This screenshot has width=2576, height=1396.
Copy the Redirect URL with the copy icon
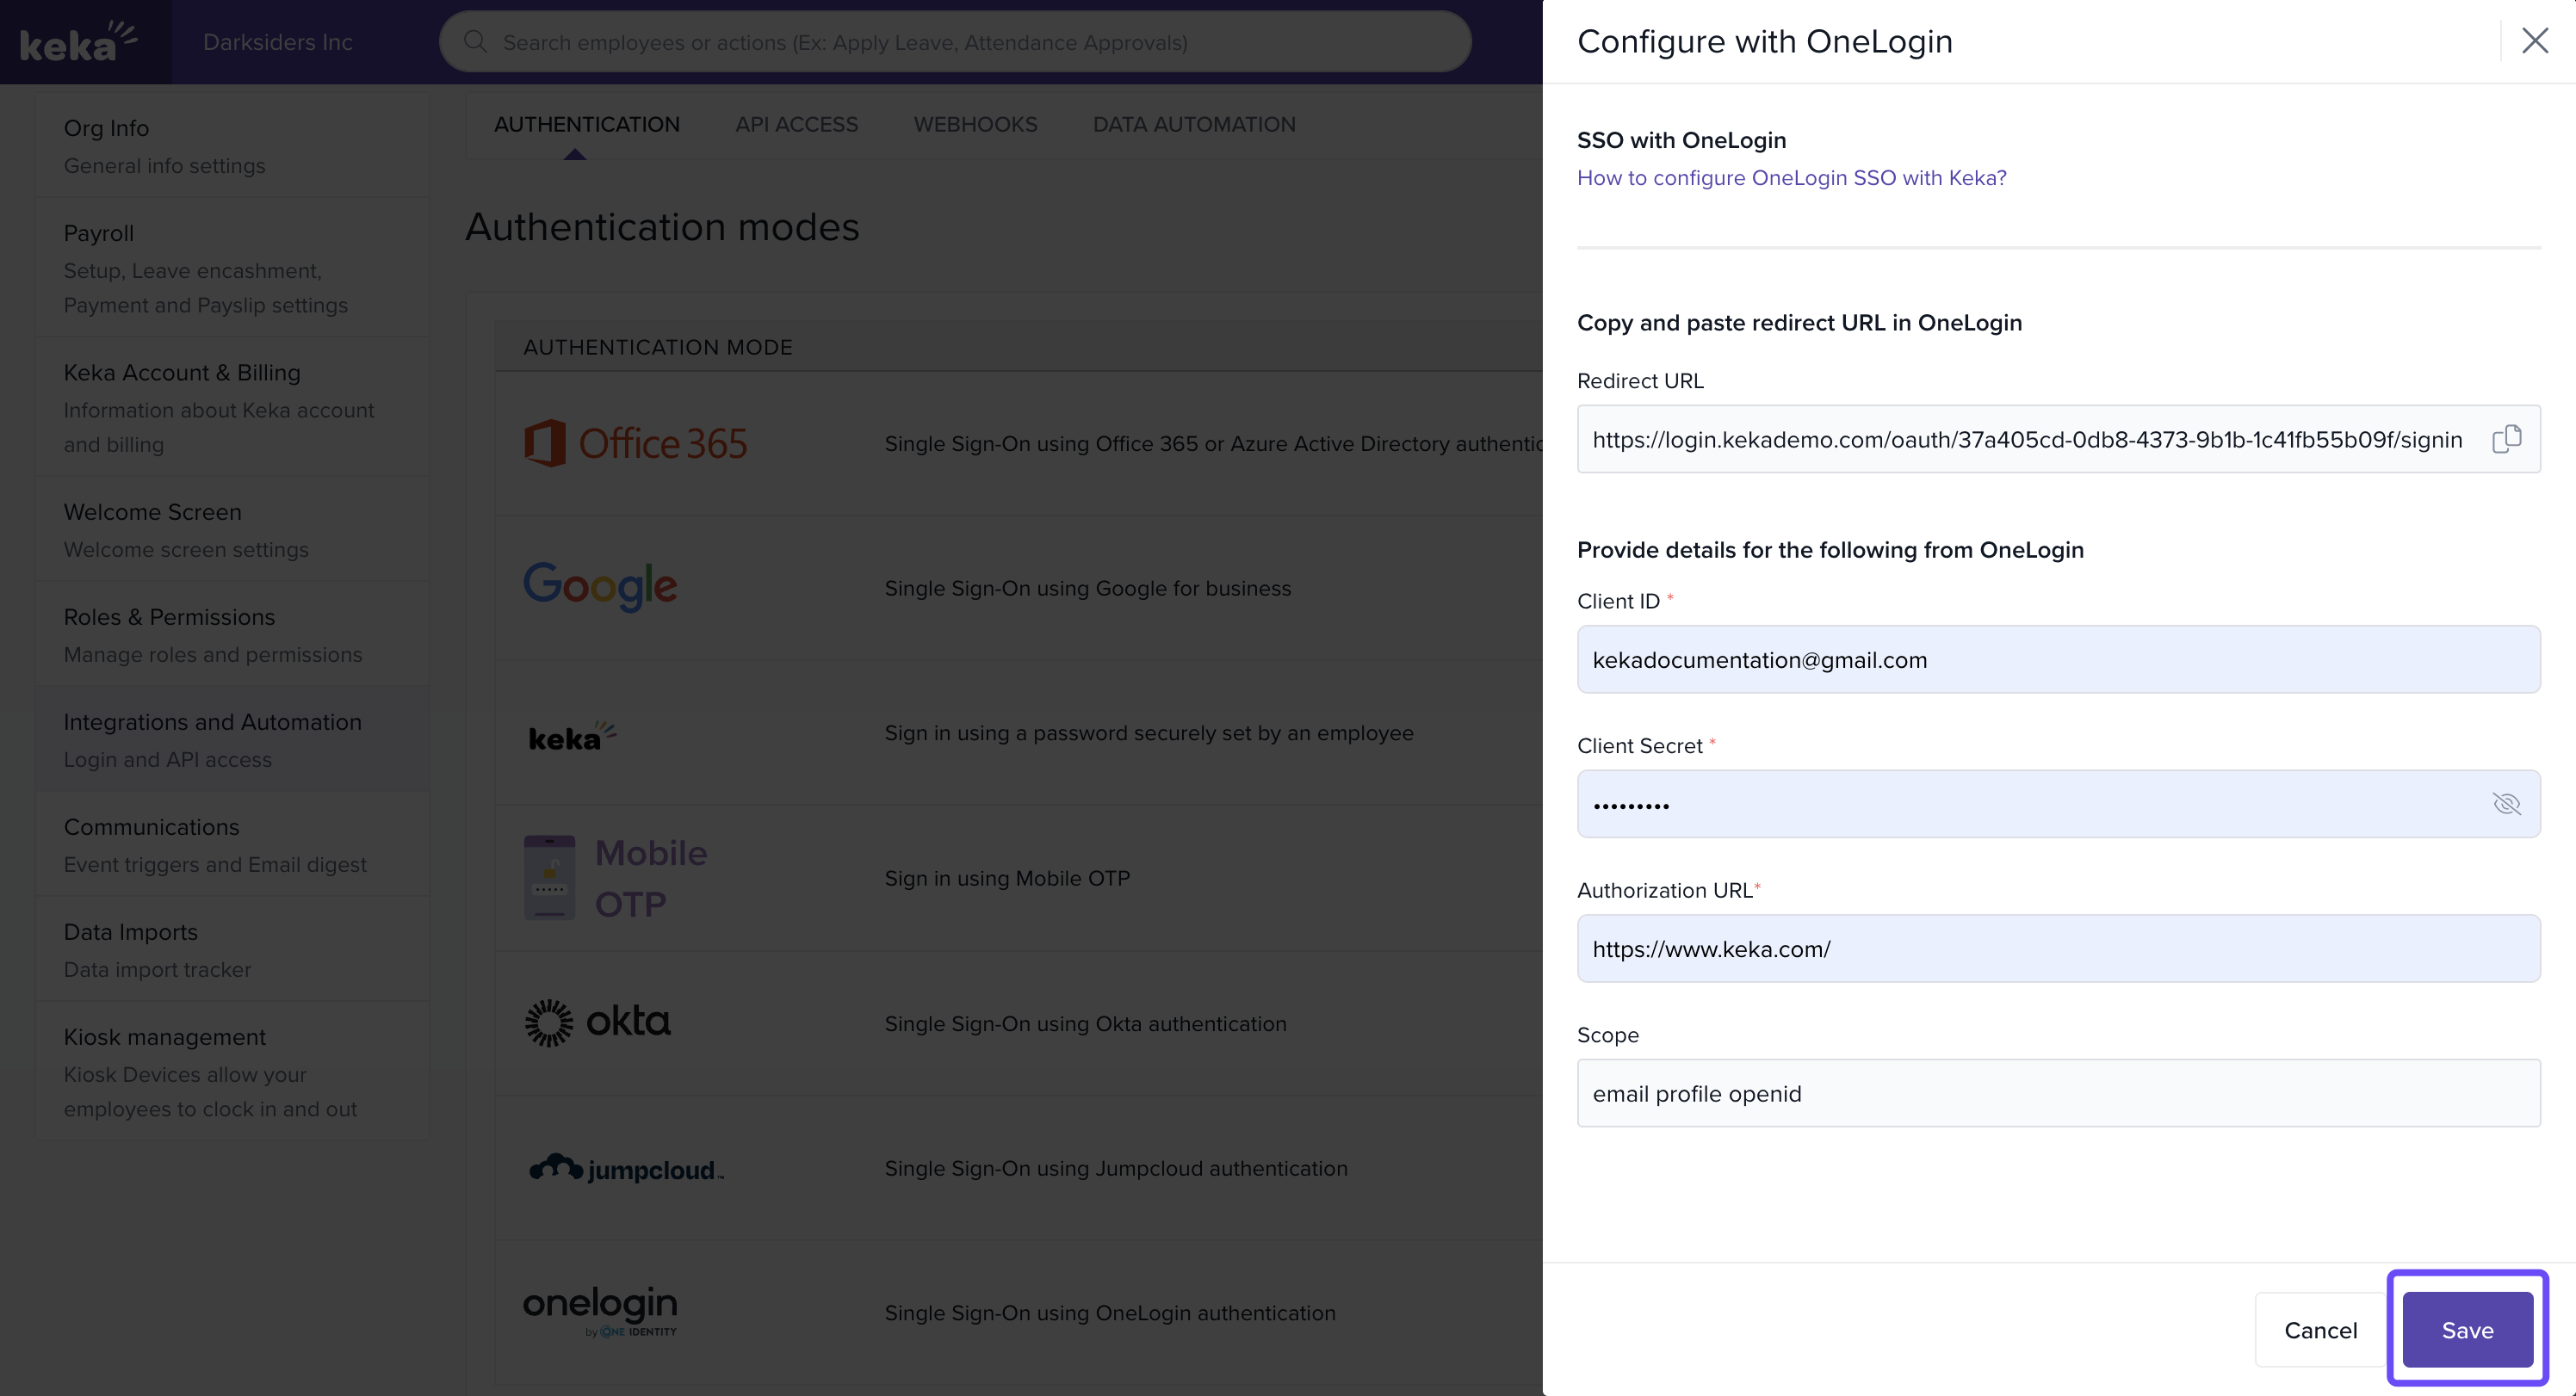click(x=2506, y=439)
